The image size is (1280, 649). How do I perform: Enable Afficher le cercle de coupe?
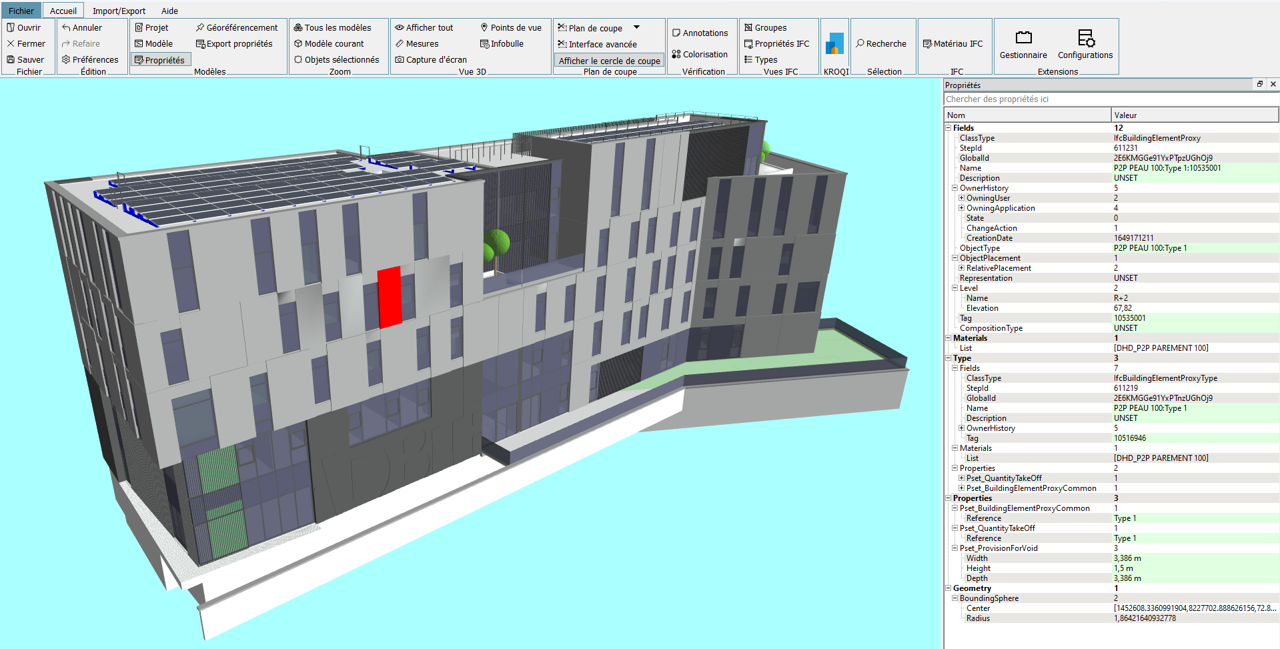(x=608, y=60)
